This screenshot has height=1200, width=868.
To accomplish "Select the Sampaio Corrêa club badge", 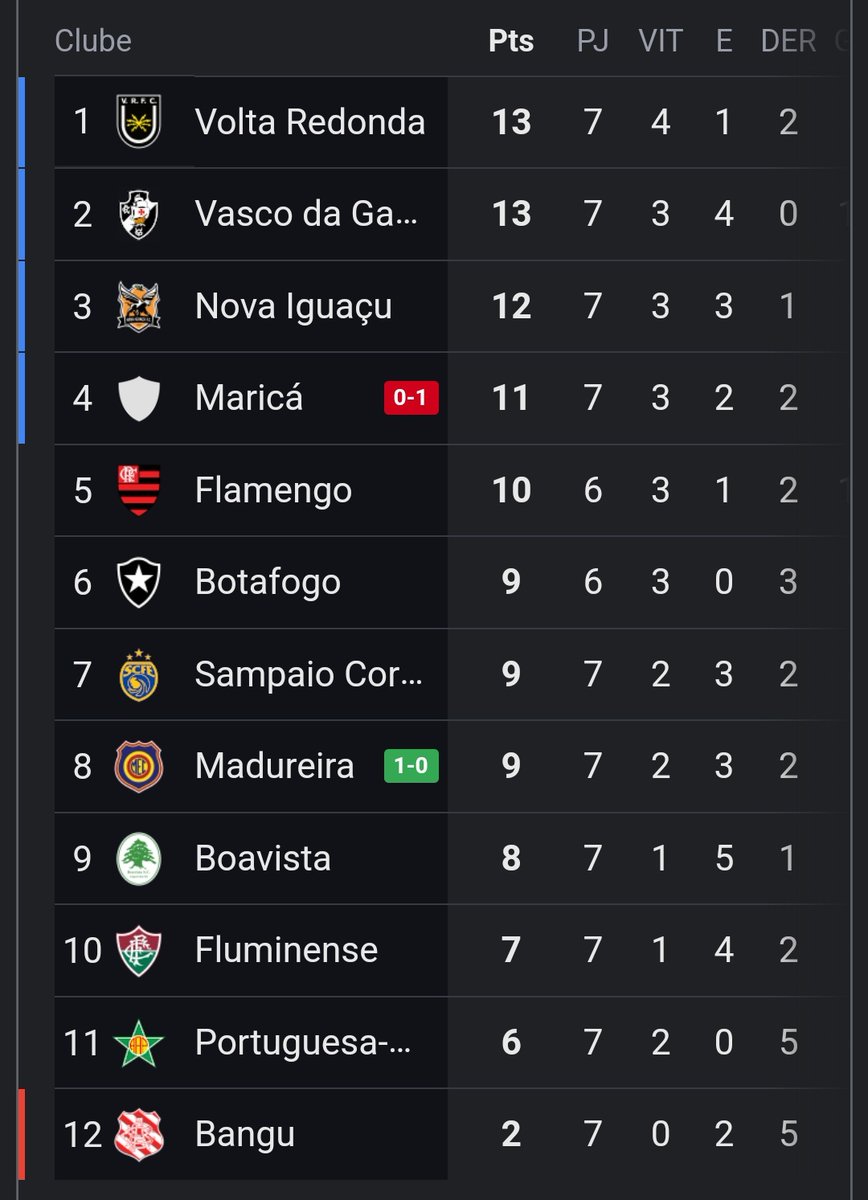I will [x=139, y=674].
